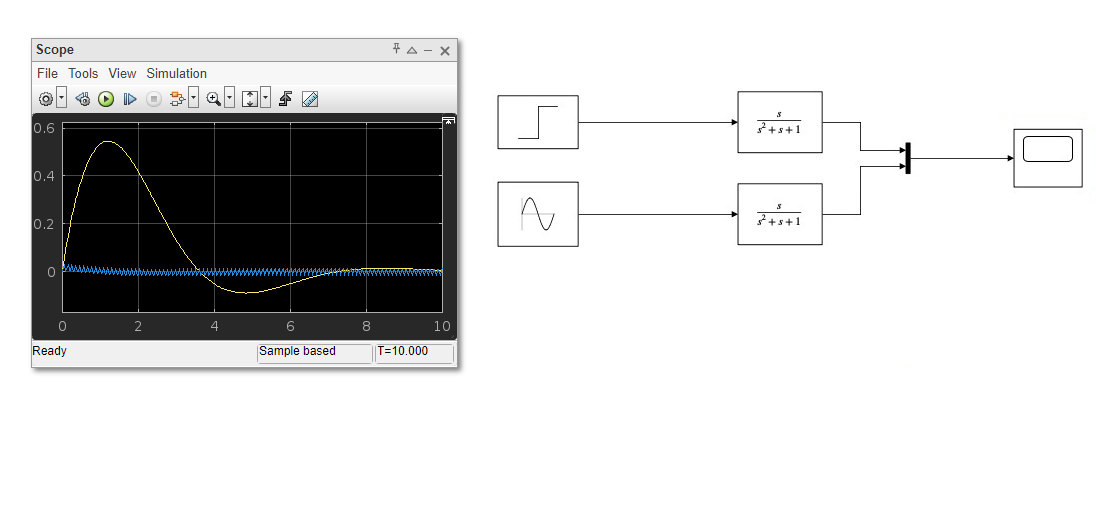
Task: Click the Highlight Simulink Block icon
Action: [177, 99]
